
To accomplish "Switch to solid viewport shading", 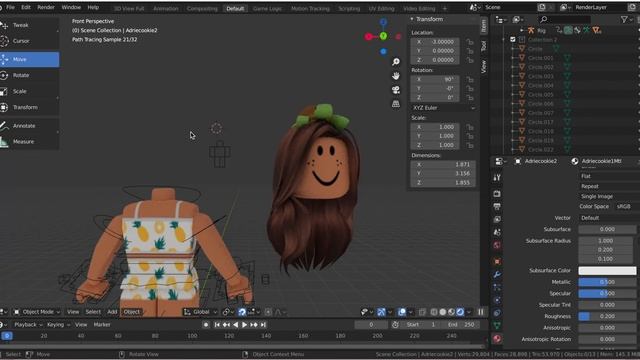I will 442,312.
